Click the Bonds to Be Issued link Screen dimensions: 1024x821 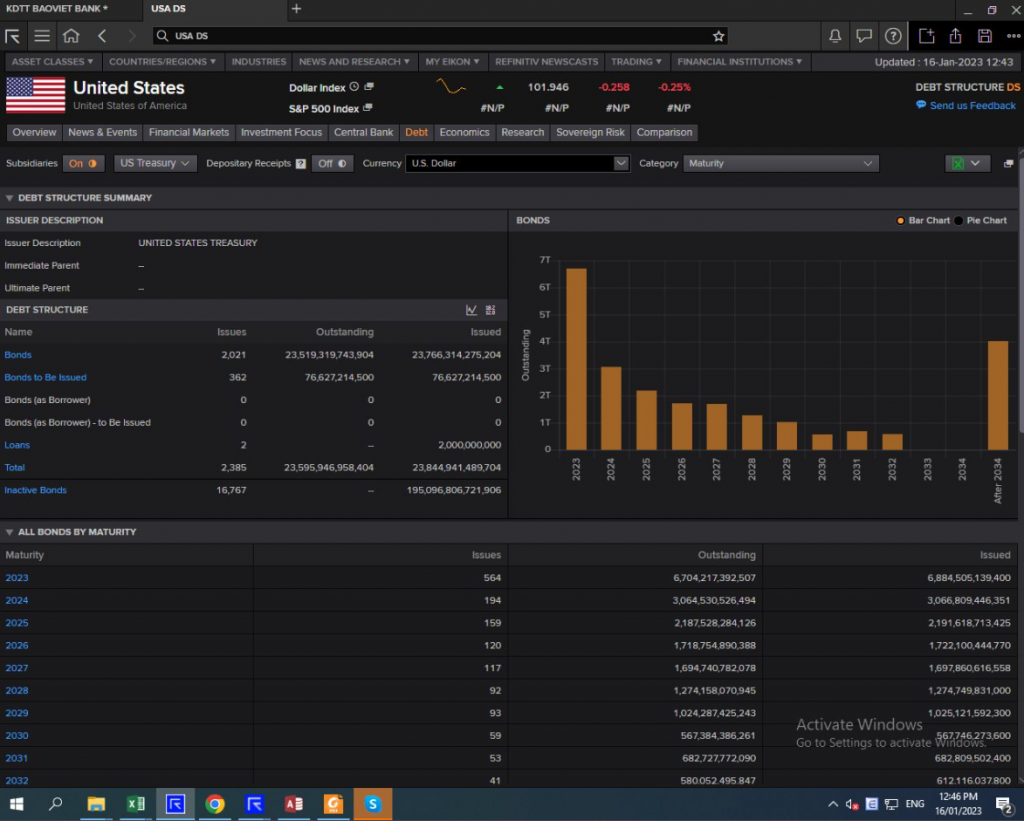(x=45, y=378)
